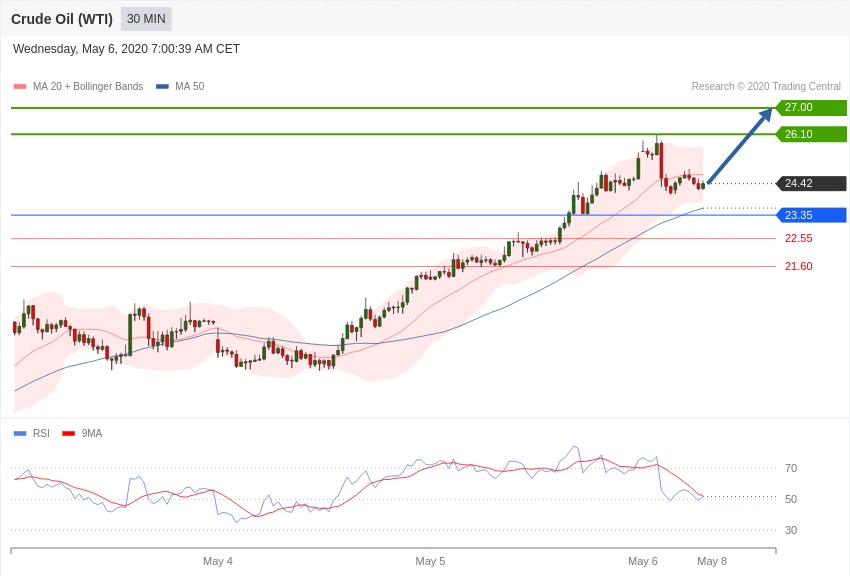The height and width of the screenshot is (576, 850).
Task: Open the Research Trading Central copyright link
Action: coord(766,87)
